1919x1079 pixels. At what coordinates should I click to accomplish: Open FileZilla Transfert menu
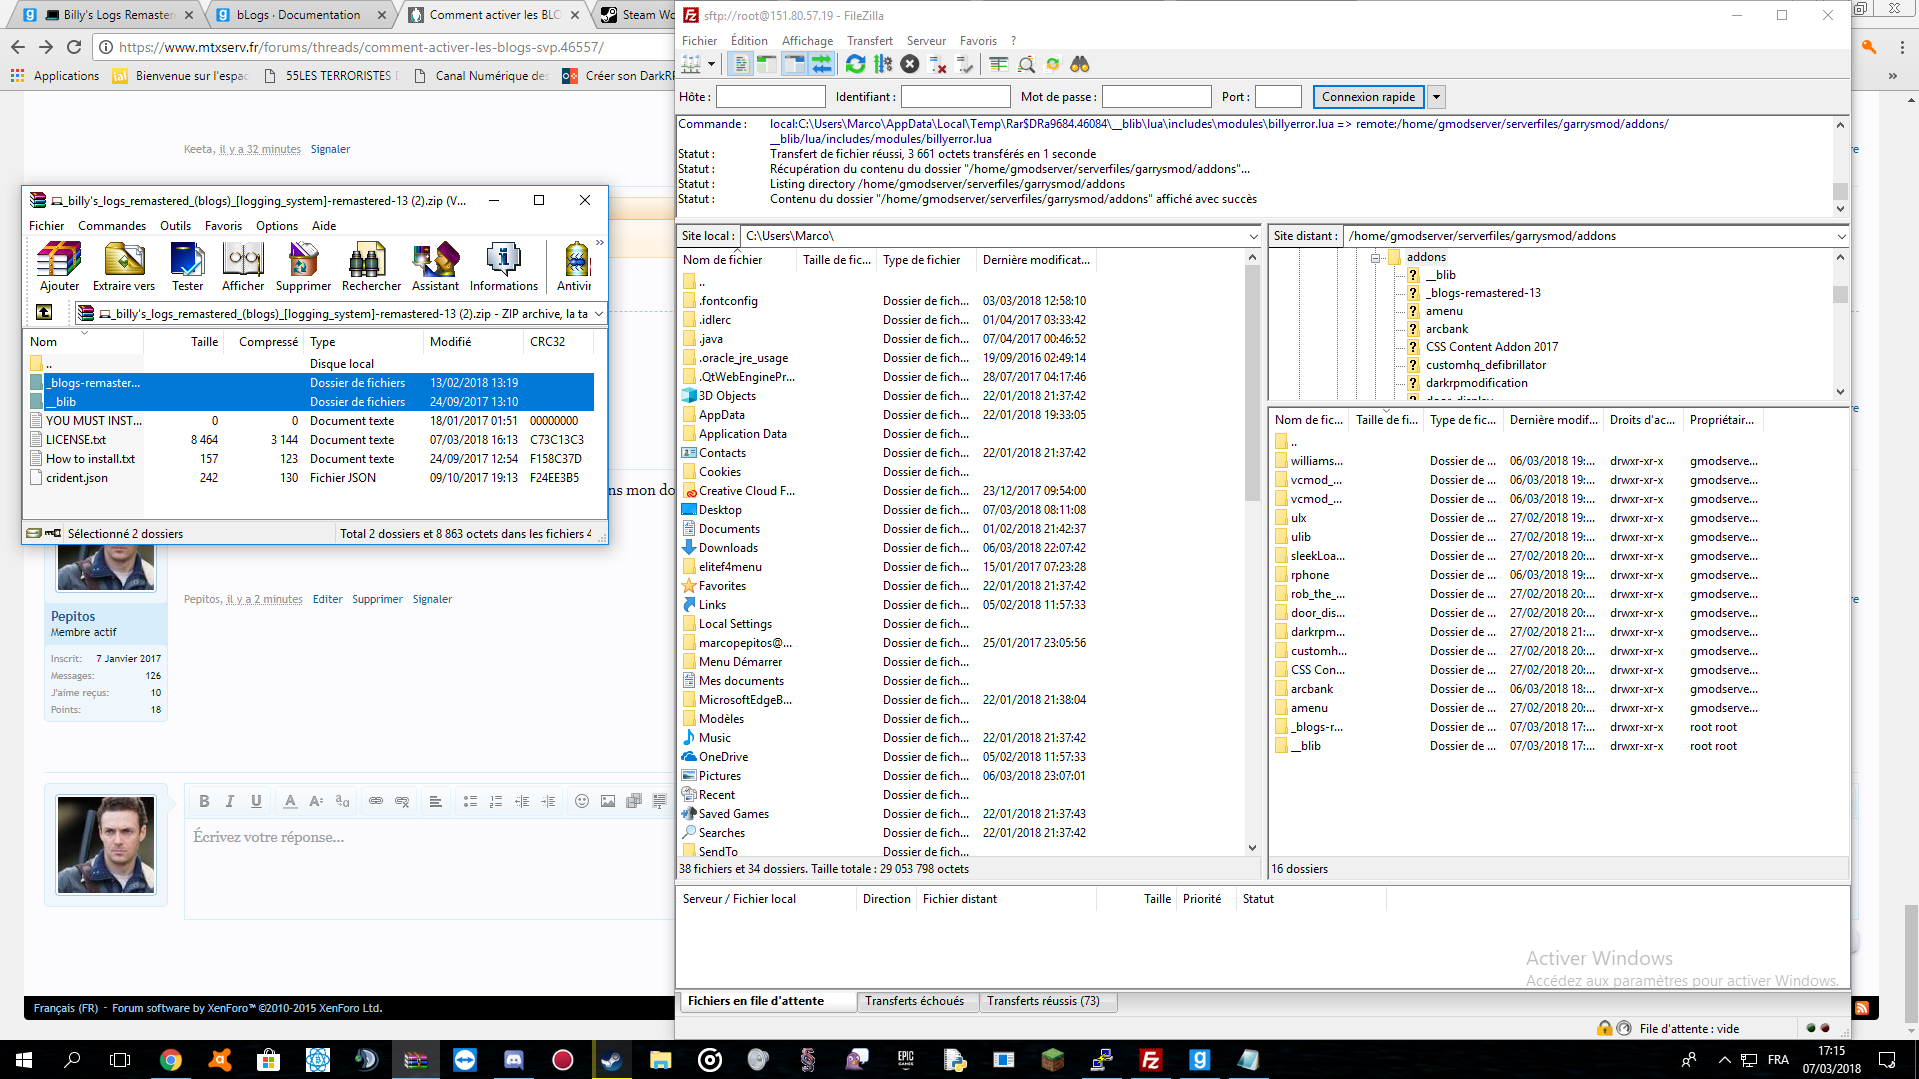point(869,41)
